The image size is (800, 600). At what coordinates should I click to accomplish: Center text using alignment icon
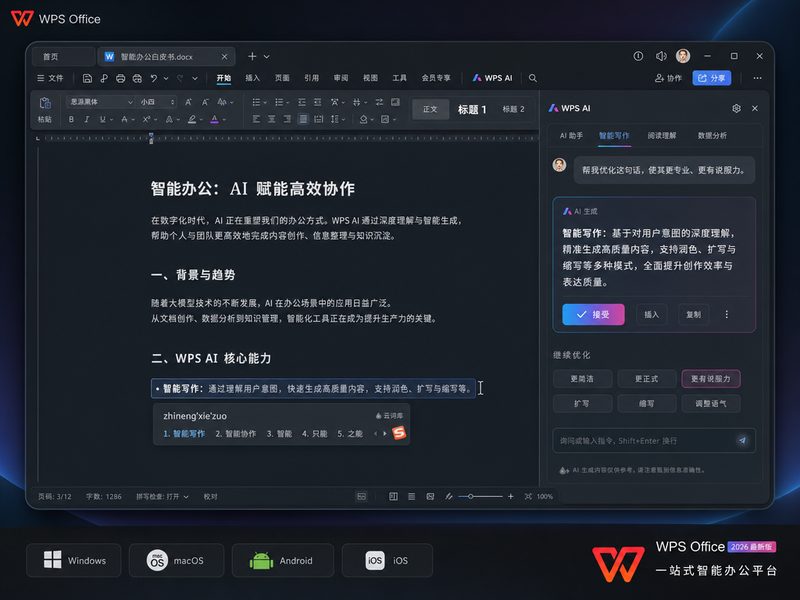[x=272, y=119]
